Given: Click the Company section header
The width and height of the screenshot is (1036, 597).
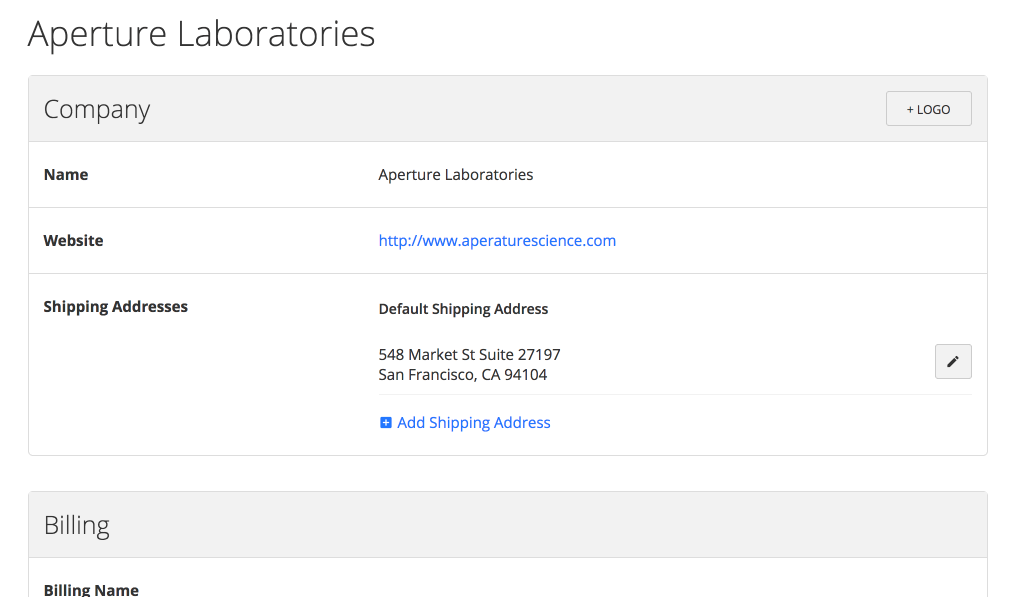Looking at the screenshot, I should point(96,110).
